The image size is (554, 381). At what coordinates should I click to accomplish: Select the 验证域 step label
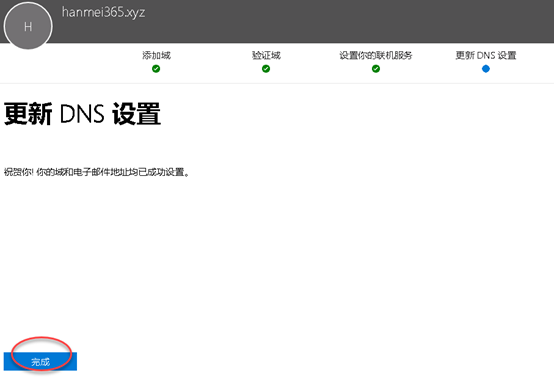266,55
